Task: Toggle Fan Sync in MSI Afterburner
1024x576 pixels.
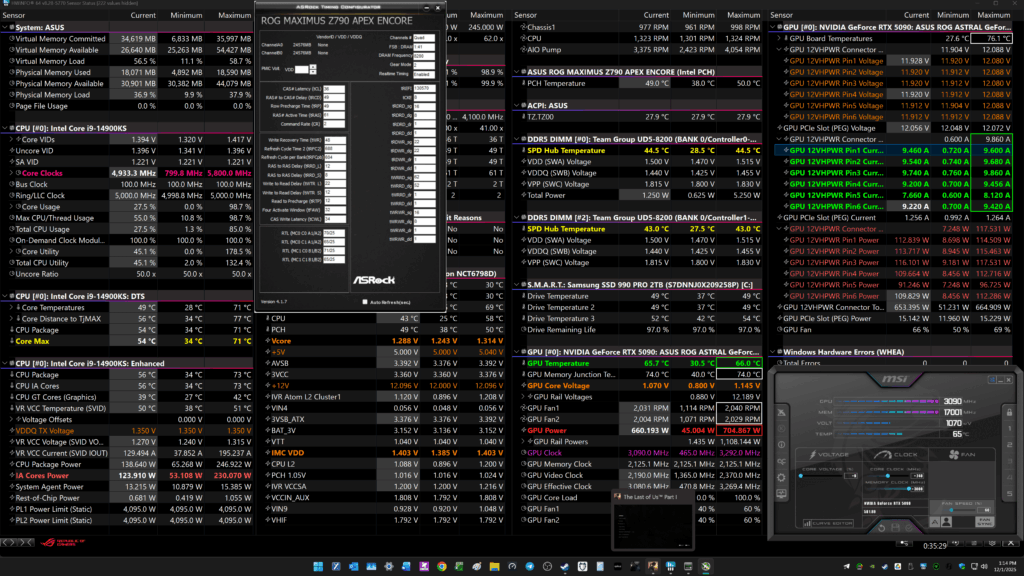Action: click(984, 522)
